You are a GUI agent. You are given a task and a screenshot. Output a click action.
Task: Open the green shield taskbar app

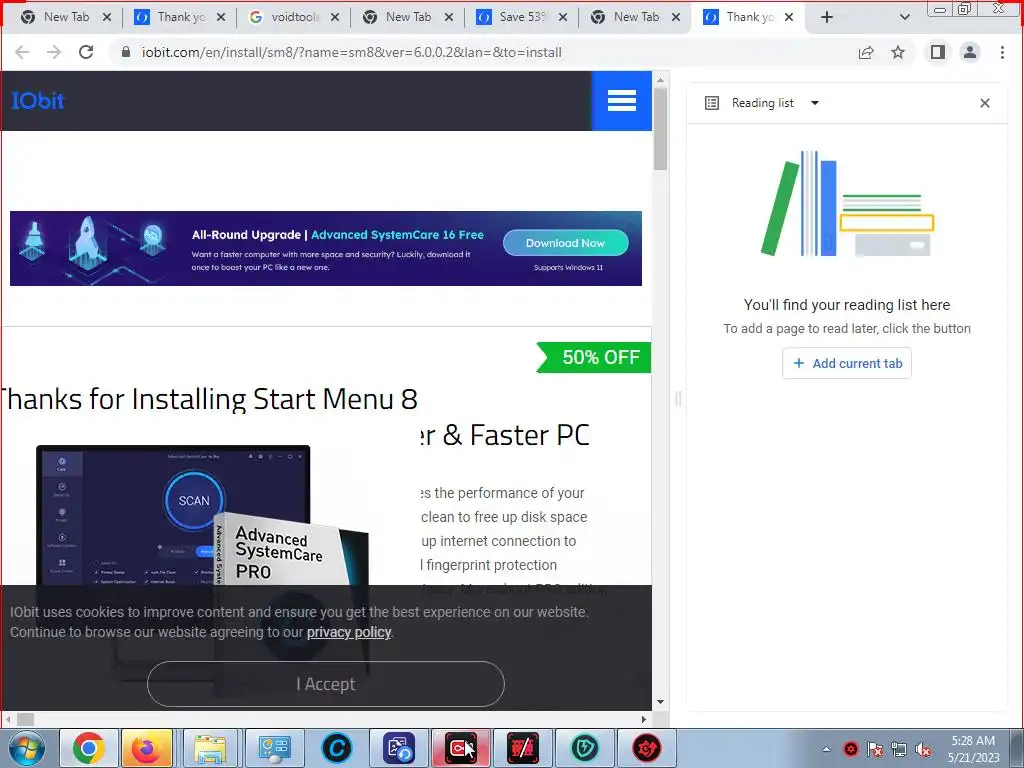pyautogui.click(x=584, y=748)
